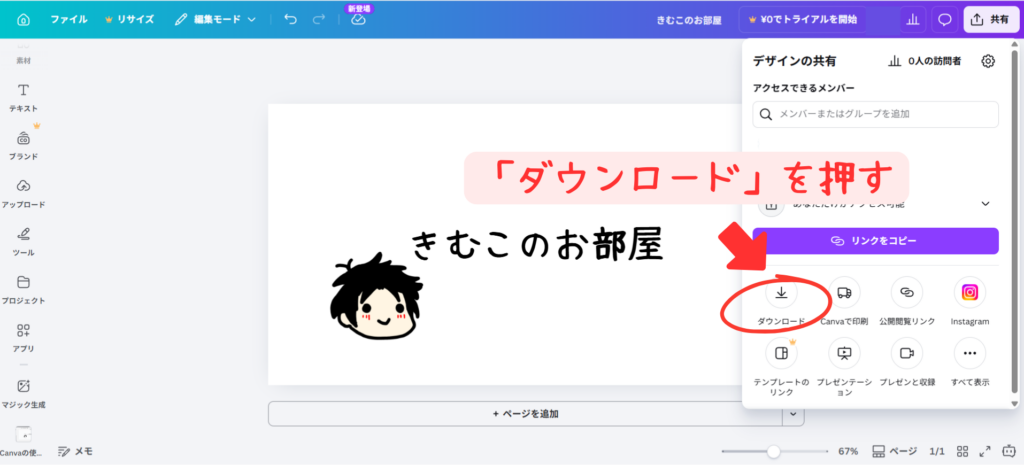1024x465 pixels.
Task: Select the テンプレートのリンク icon
Action: click(x=781, y=353)
